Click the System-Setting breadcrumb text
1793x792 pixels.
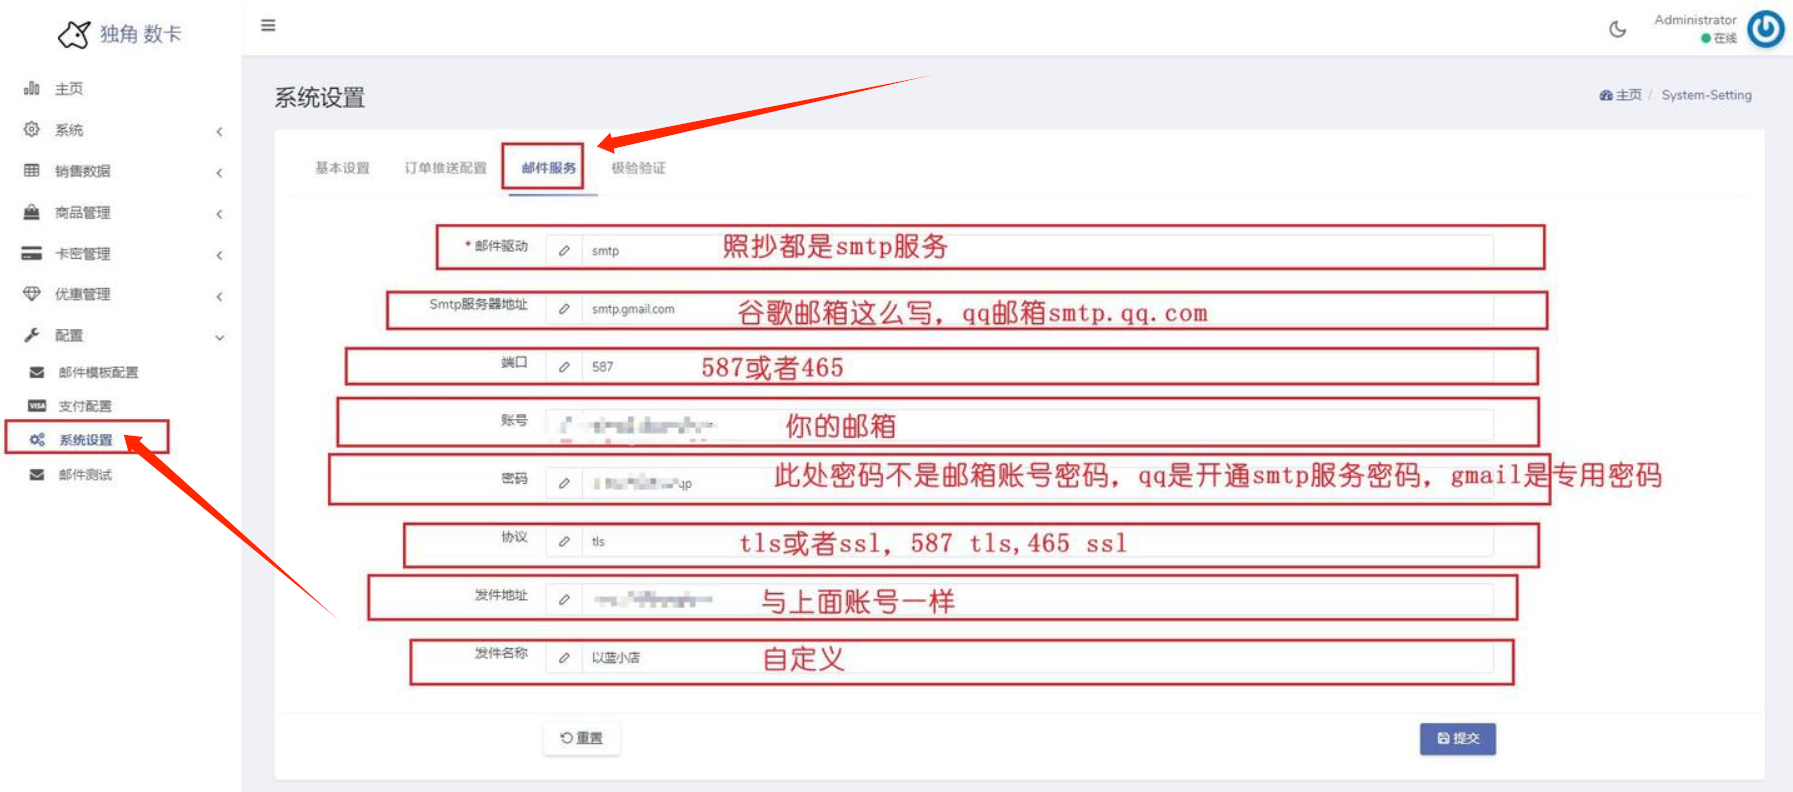(1706, 95)
